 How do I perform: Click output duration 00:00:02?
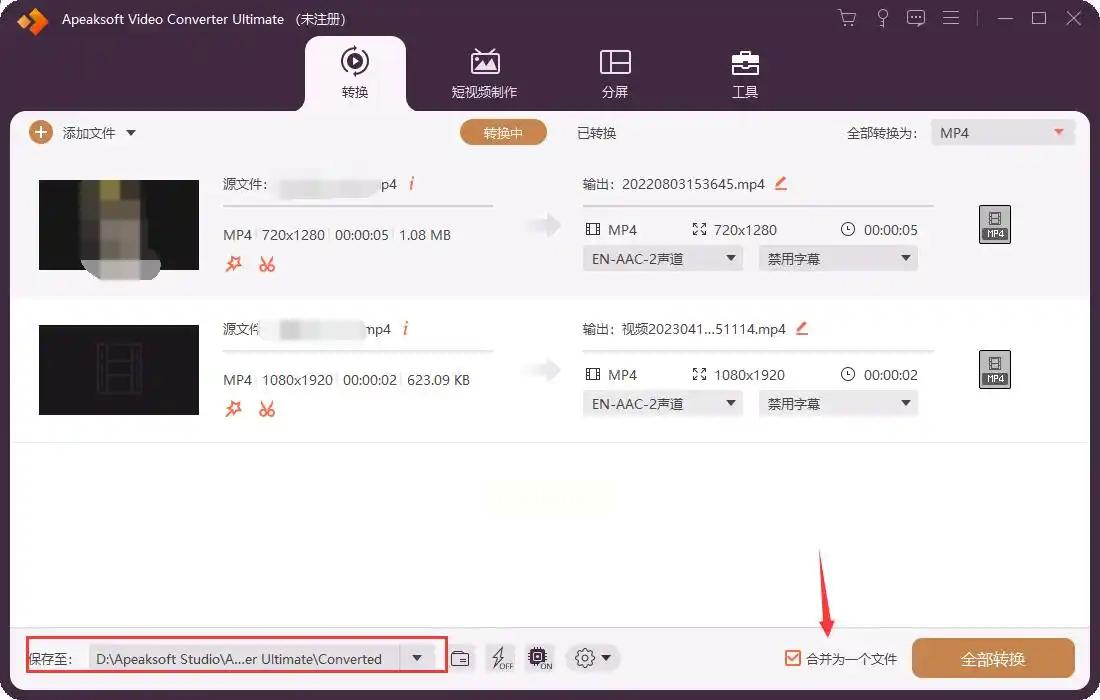890,375
